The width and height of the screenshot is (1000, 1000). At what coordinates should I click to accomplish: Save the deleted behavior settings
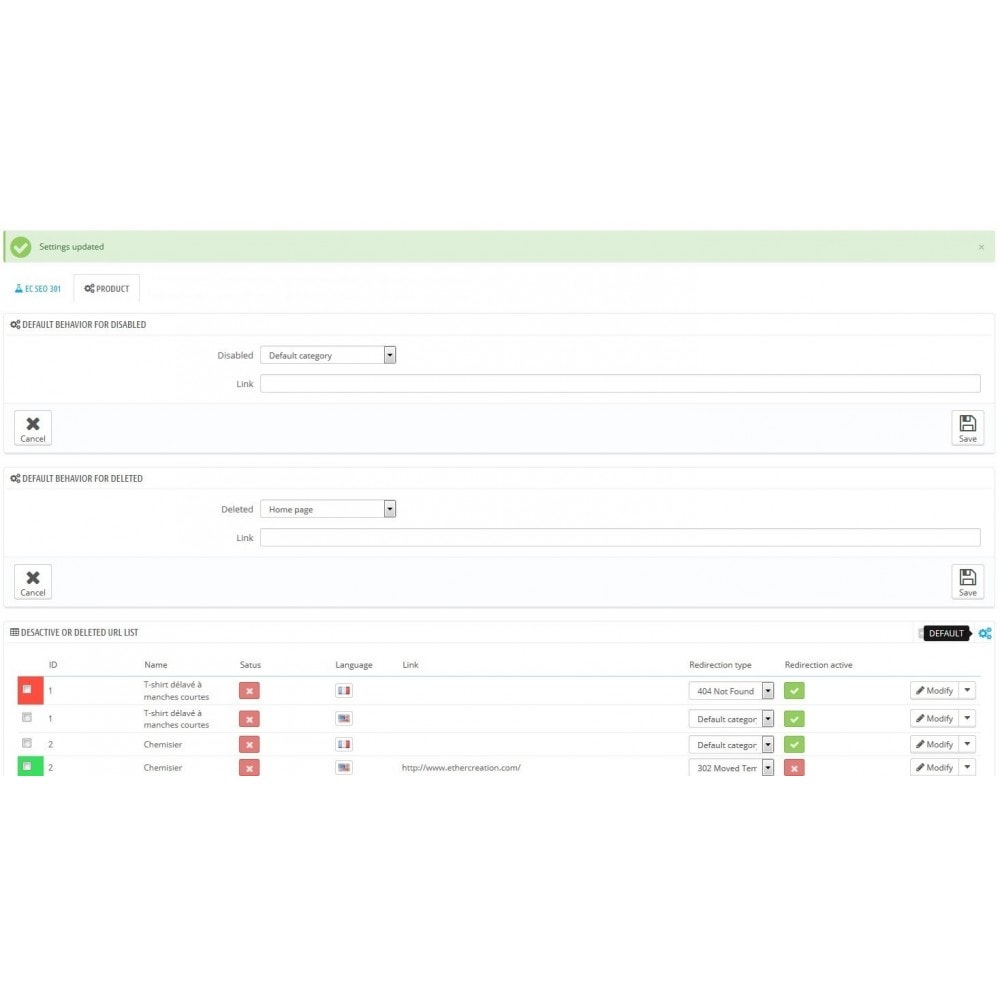[967, 582]
